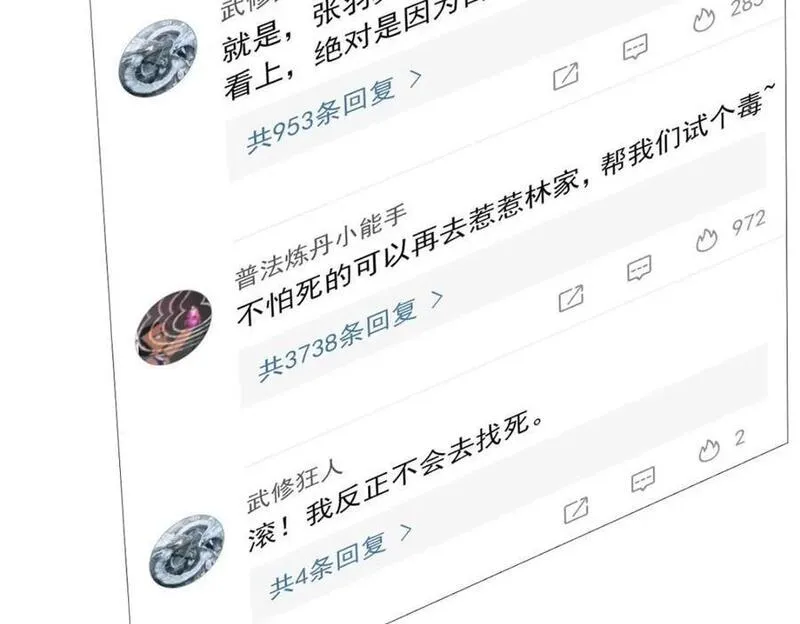Open 普法炼丹小能手's purple avatar

pyautogui.click(x=173, y=327)
